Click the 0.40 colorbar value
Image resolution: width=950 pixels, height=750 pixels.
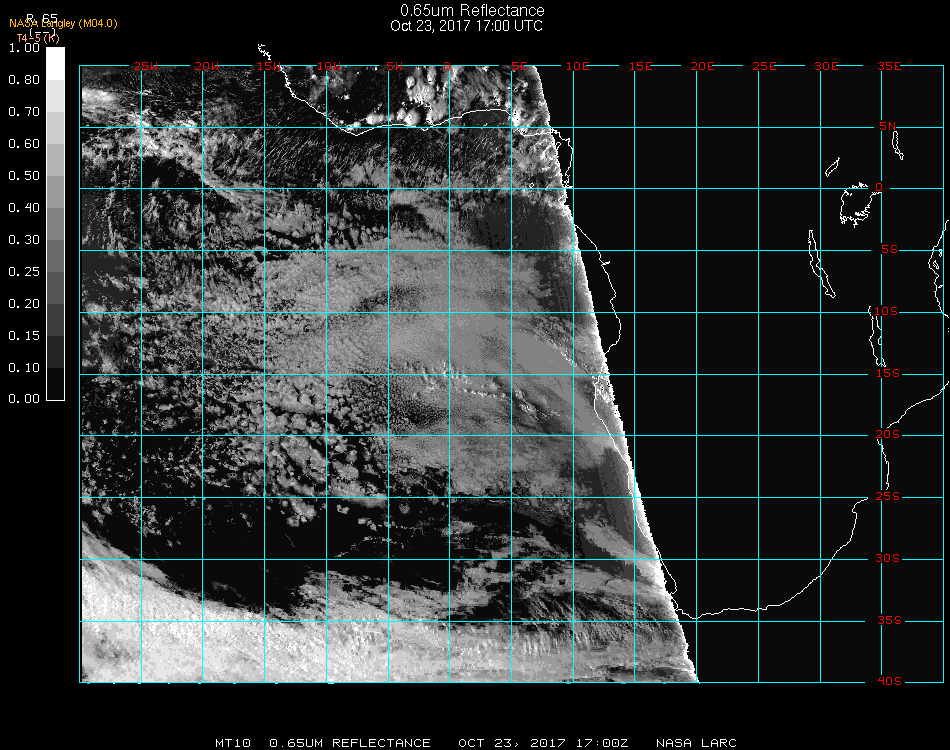24,208
